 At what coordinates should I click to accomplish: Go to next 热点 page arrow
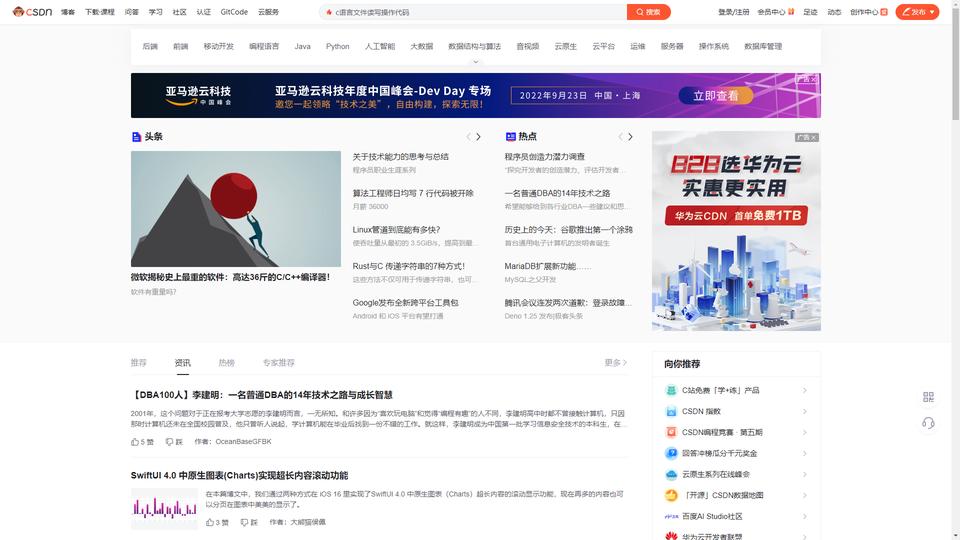point(630,137)
